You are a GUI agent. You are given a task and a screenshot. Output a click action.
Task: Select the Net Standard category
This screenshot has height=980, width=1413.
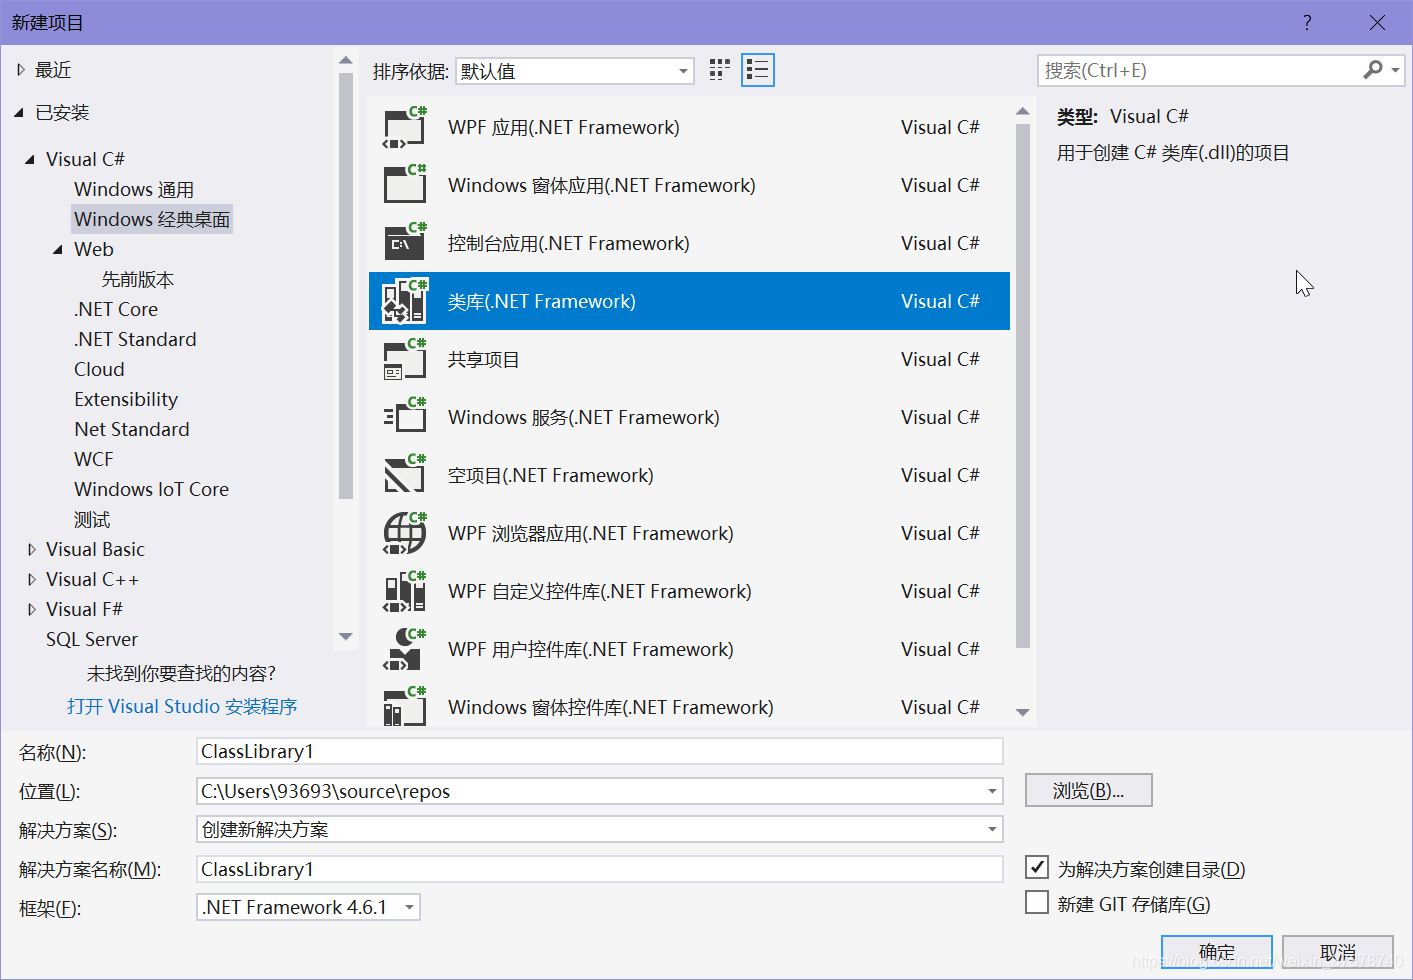click(132, 429)
